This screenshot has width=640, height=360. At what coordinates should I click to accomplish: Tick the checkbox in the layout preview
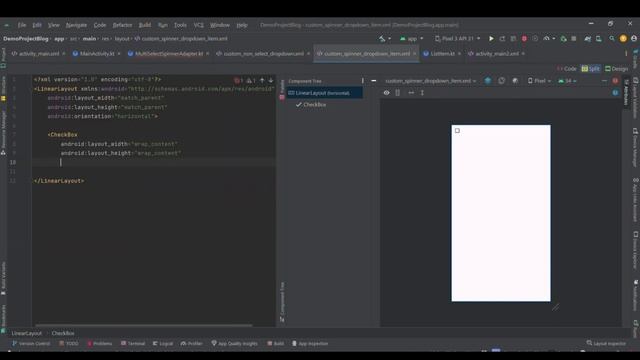457,131
